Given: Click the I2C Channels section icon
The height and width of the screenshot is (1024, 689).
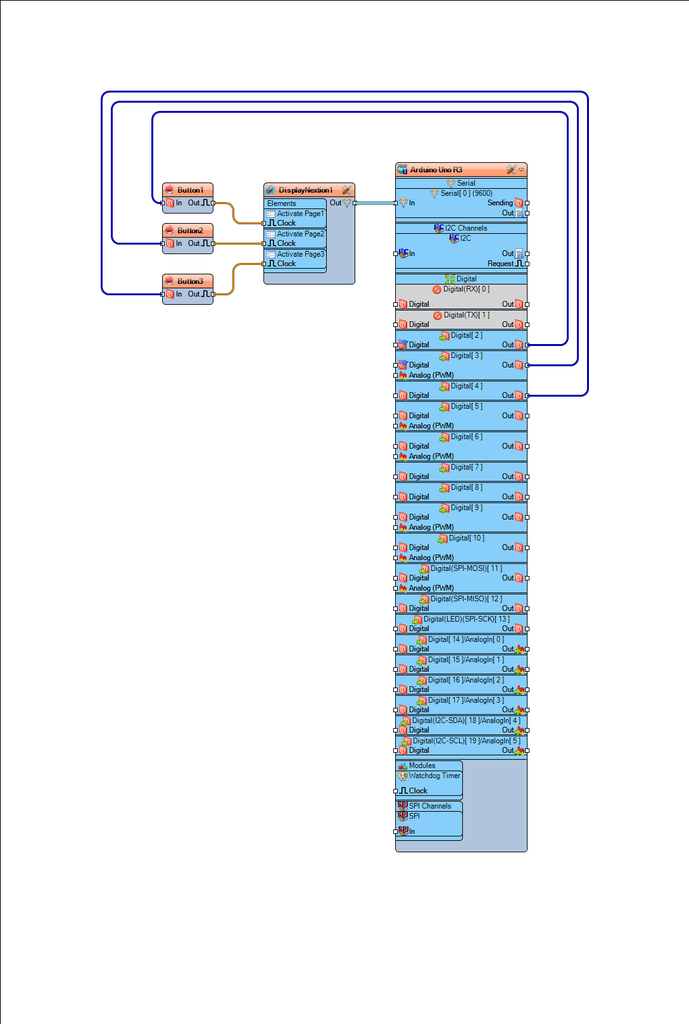Looking at the screenshot, I should (439, 228).
